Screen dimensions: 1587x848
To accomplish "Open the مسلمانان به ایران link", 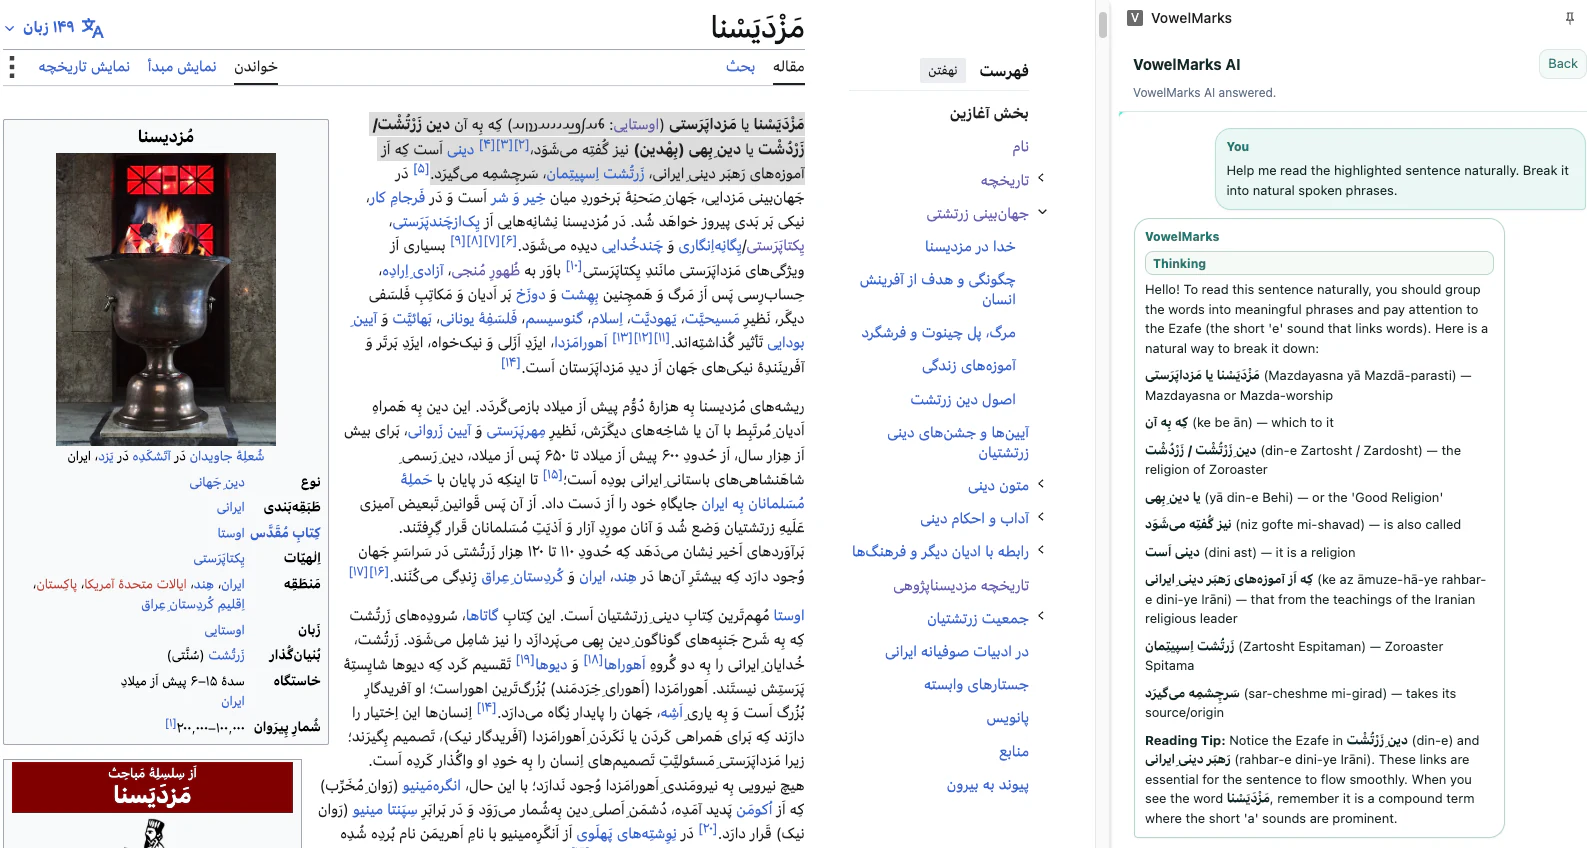I will click(x=753, y=504).
